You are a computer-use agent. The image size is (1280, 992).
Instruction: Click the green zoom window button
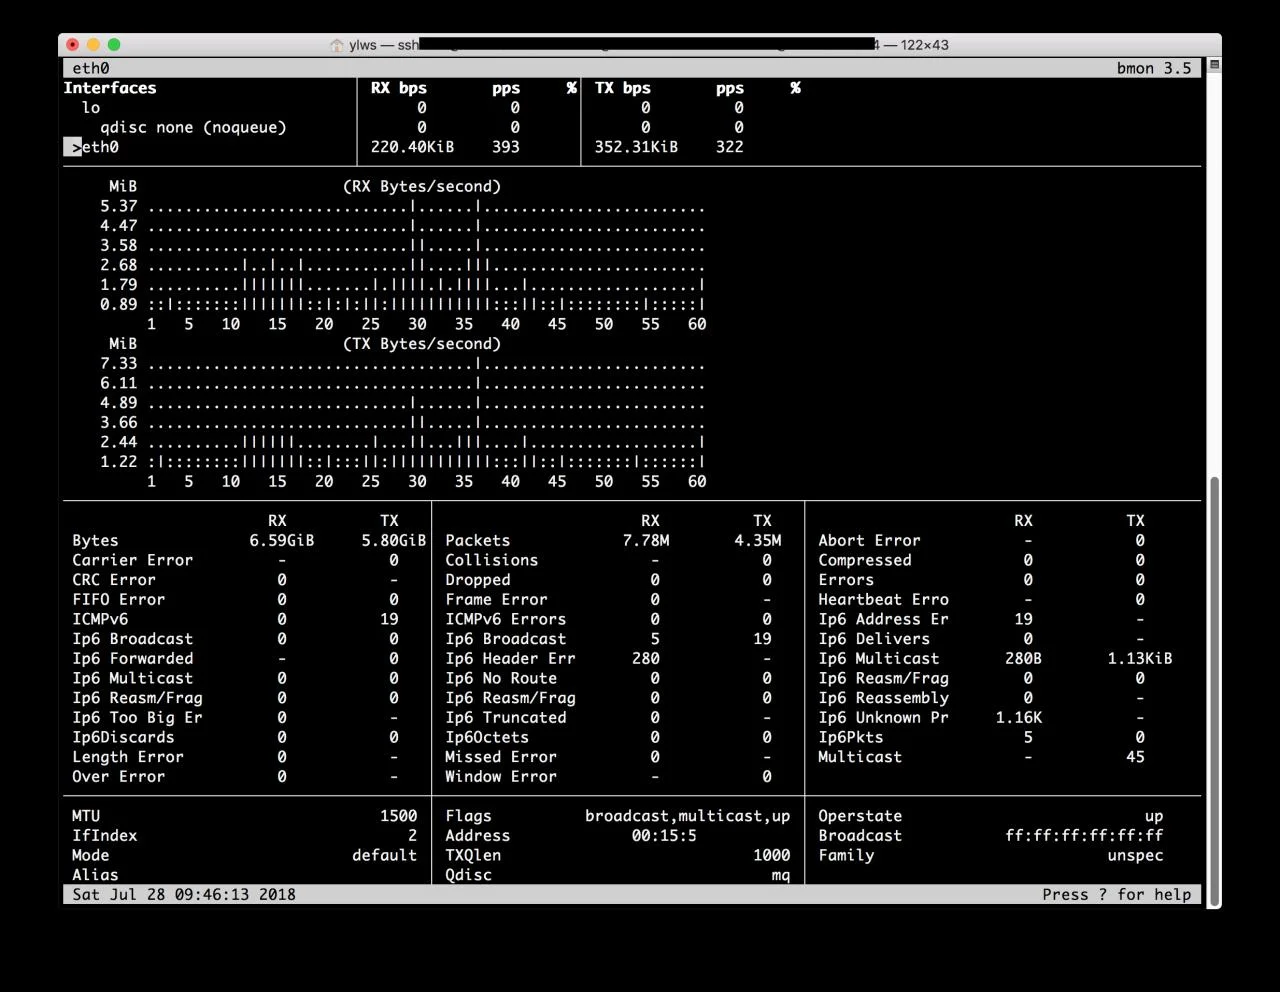tap(114, 45)
